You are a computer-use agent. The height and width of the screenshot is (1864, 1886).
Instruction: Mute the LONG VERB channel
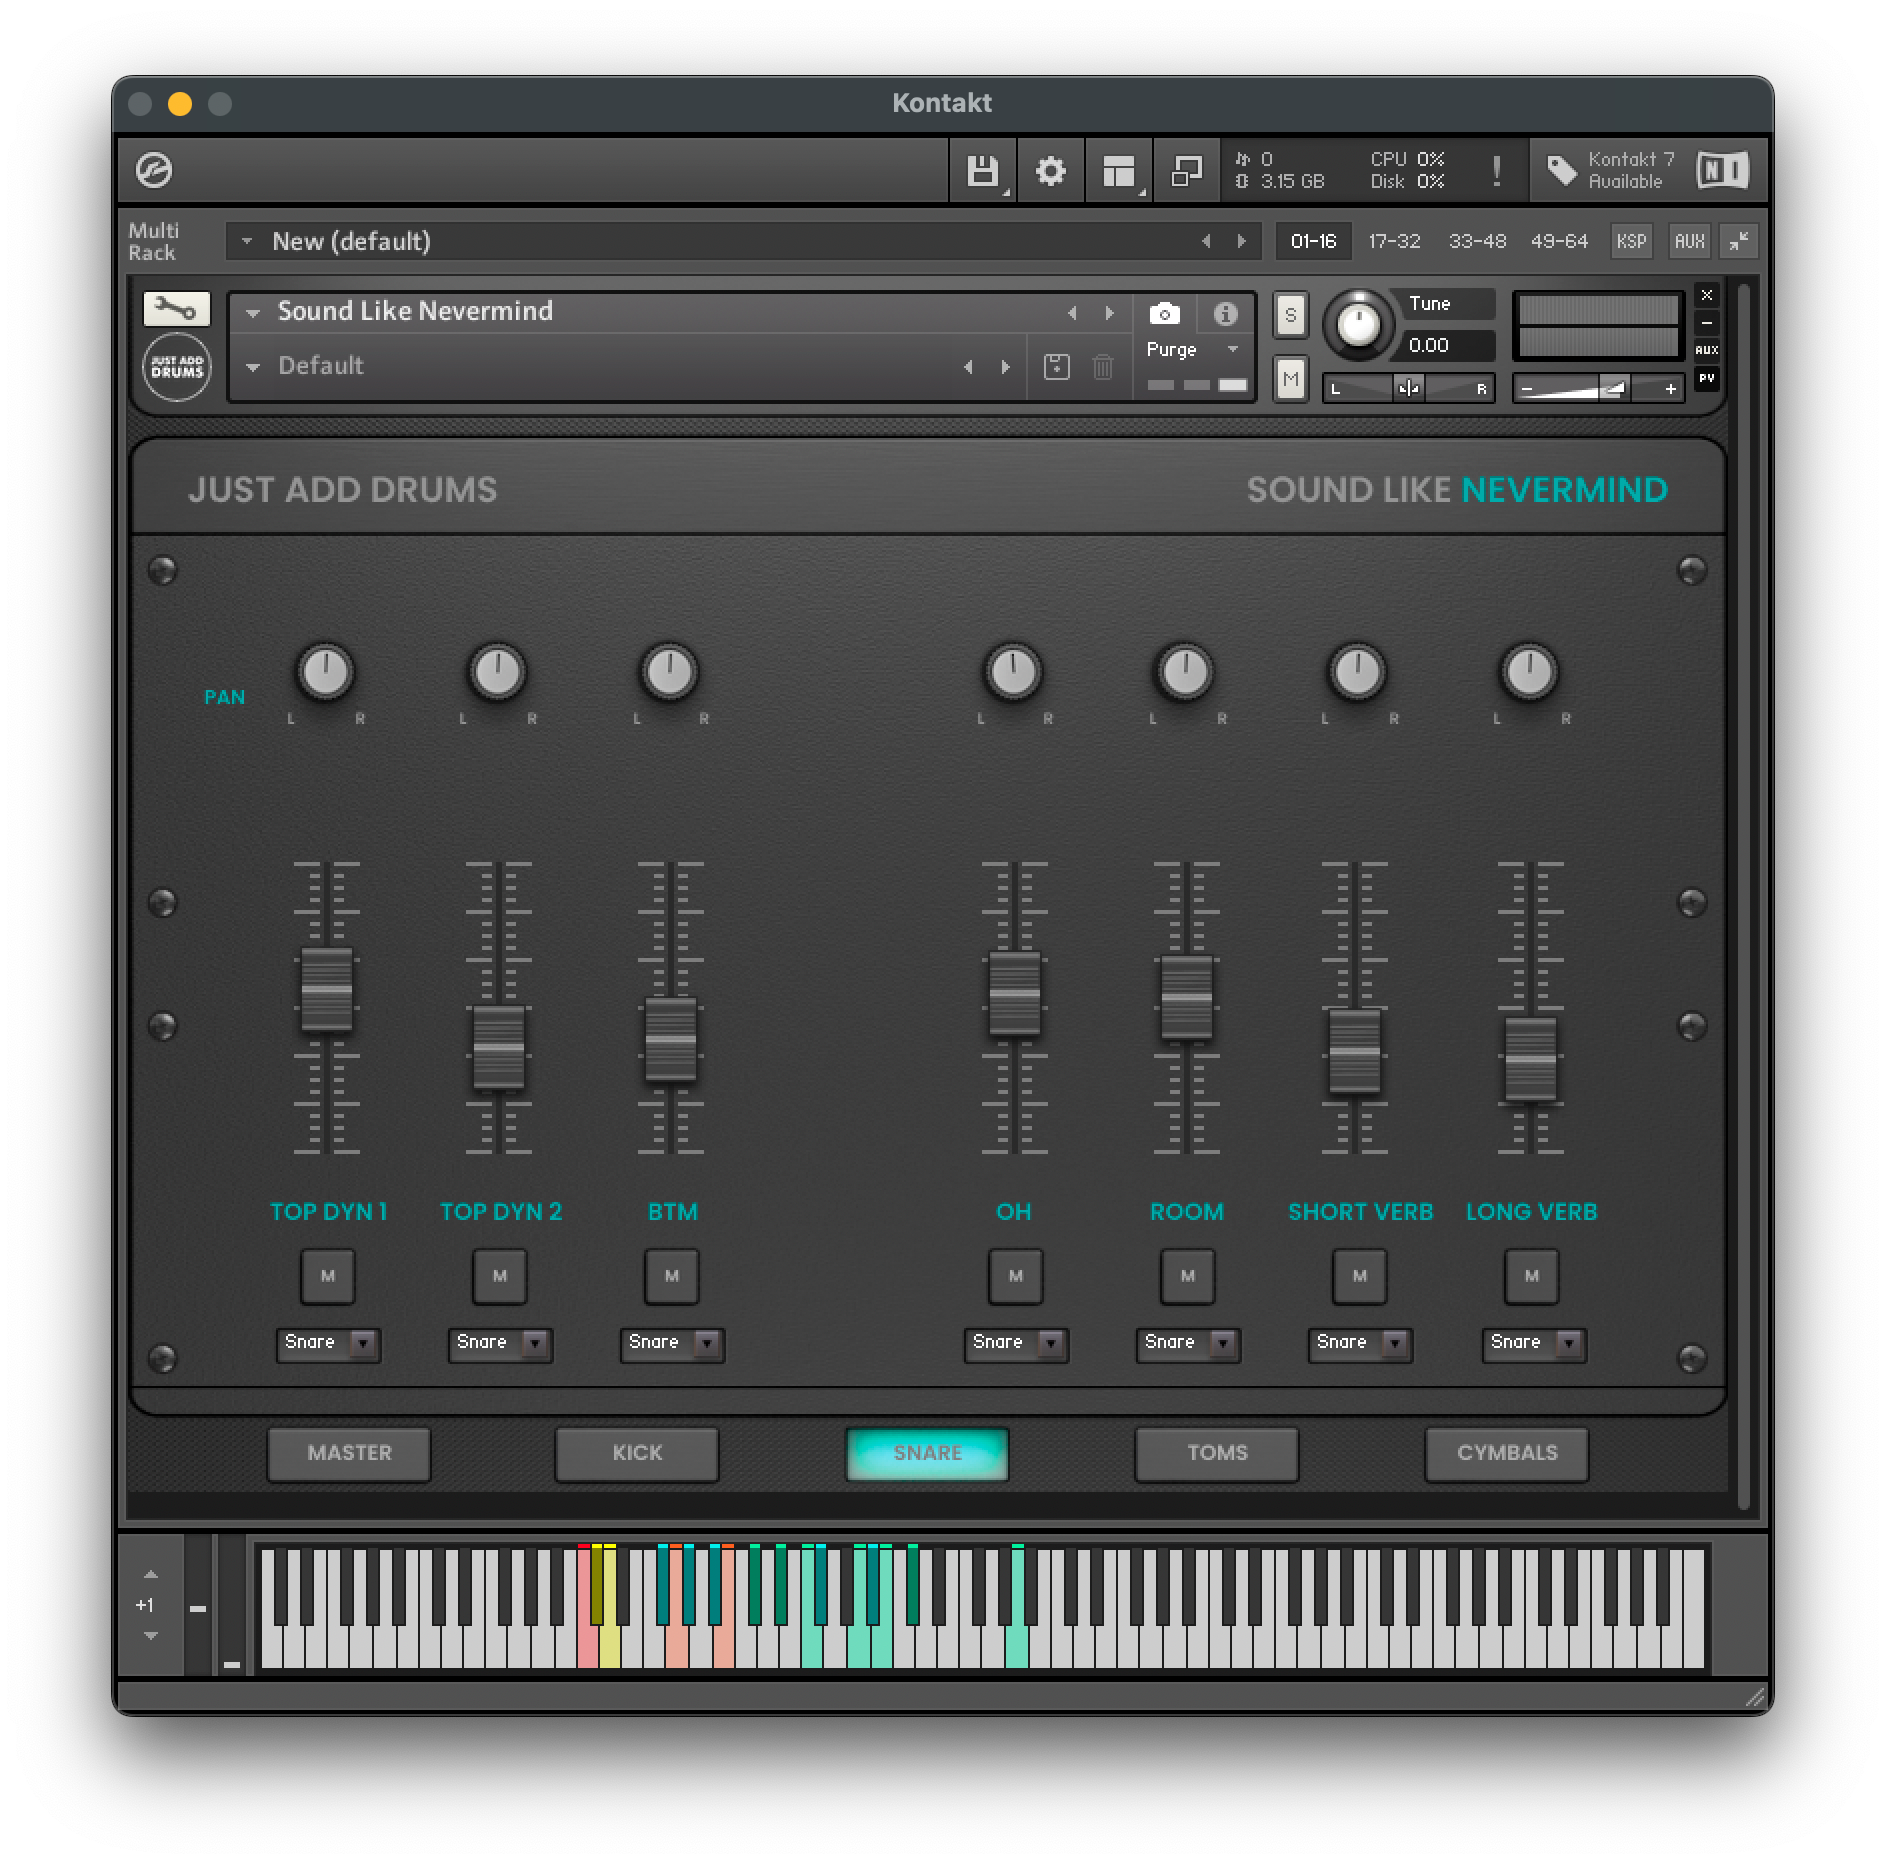pos(1532,1276)
